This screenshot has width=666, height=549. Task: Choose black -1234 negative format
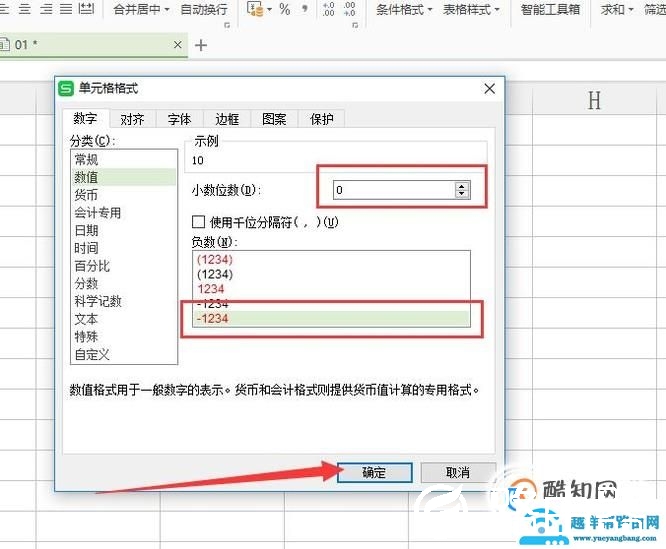click(x=331, y=304)
